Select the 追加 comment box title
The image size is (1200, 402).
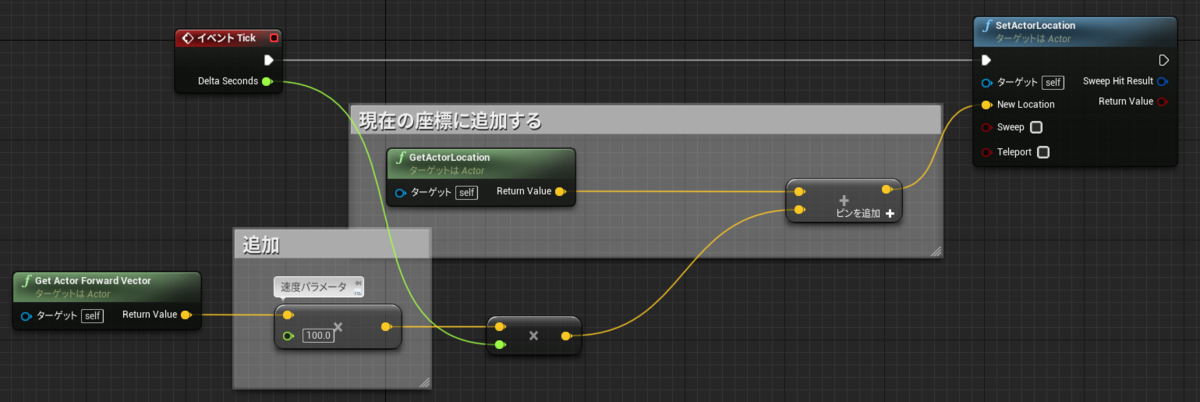point(261,243)
